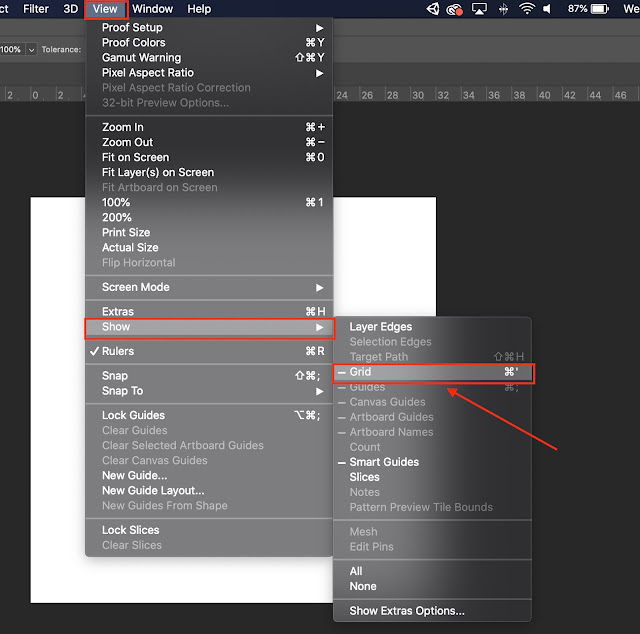Open the AirPlay display icon

click(479, 9)
